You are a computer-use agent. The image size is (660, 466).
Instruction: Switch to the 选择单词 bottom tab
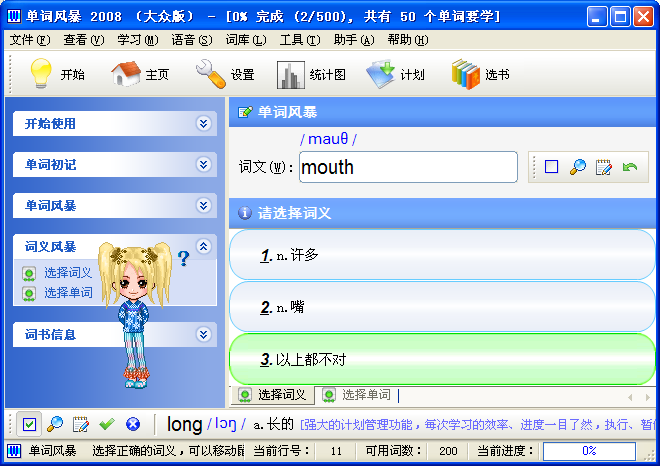[364, 395]
